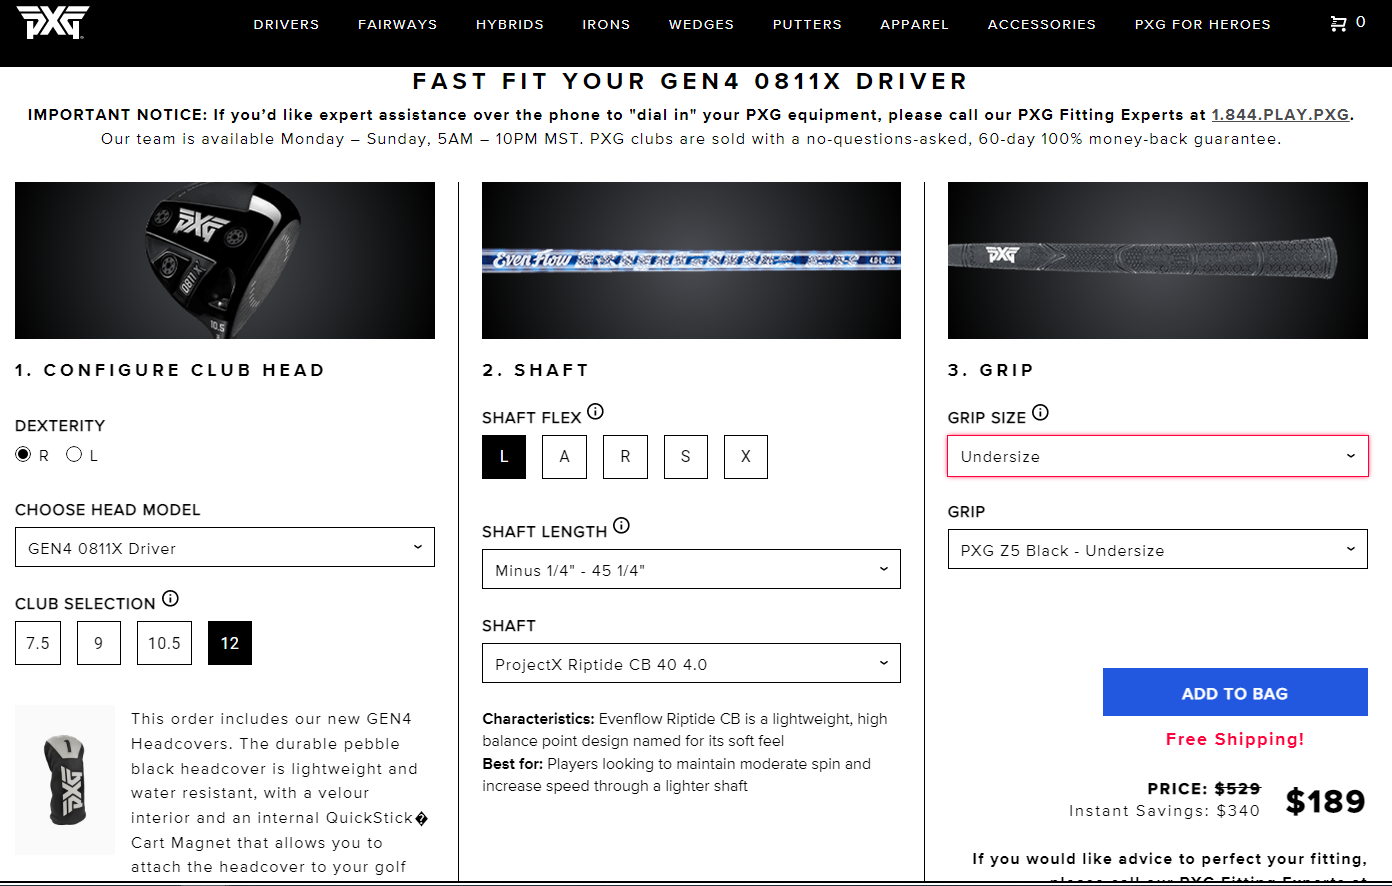Open the Fairways menu

[x=398, y=24]
